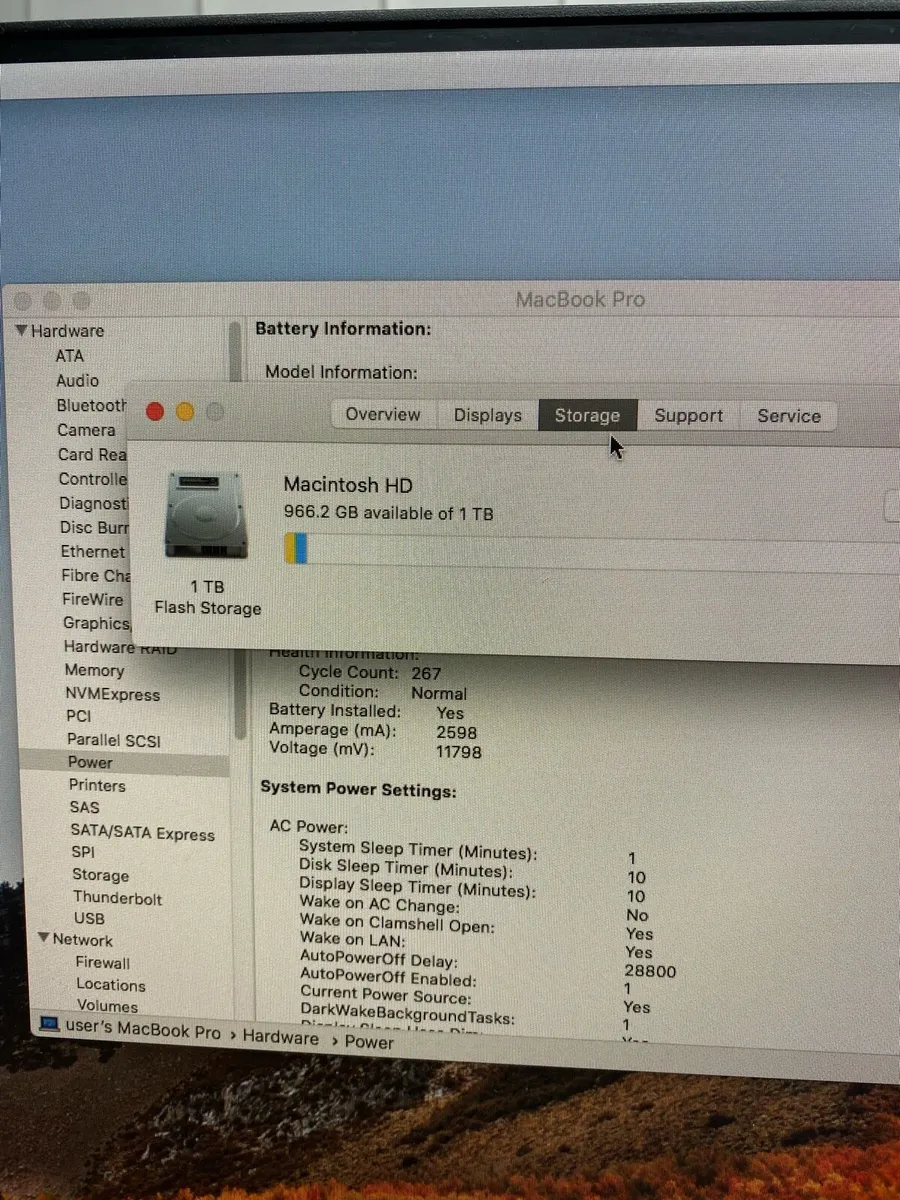
Task: Select USB in the sidebar
Action: (89, 918)
